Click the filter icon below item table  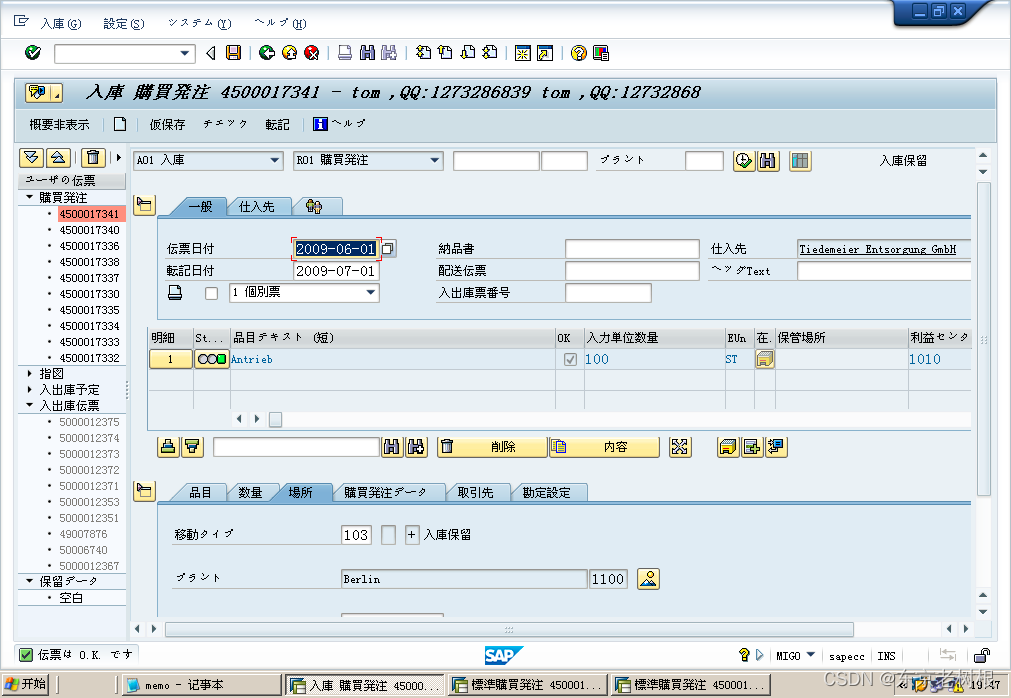193,447
